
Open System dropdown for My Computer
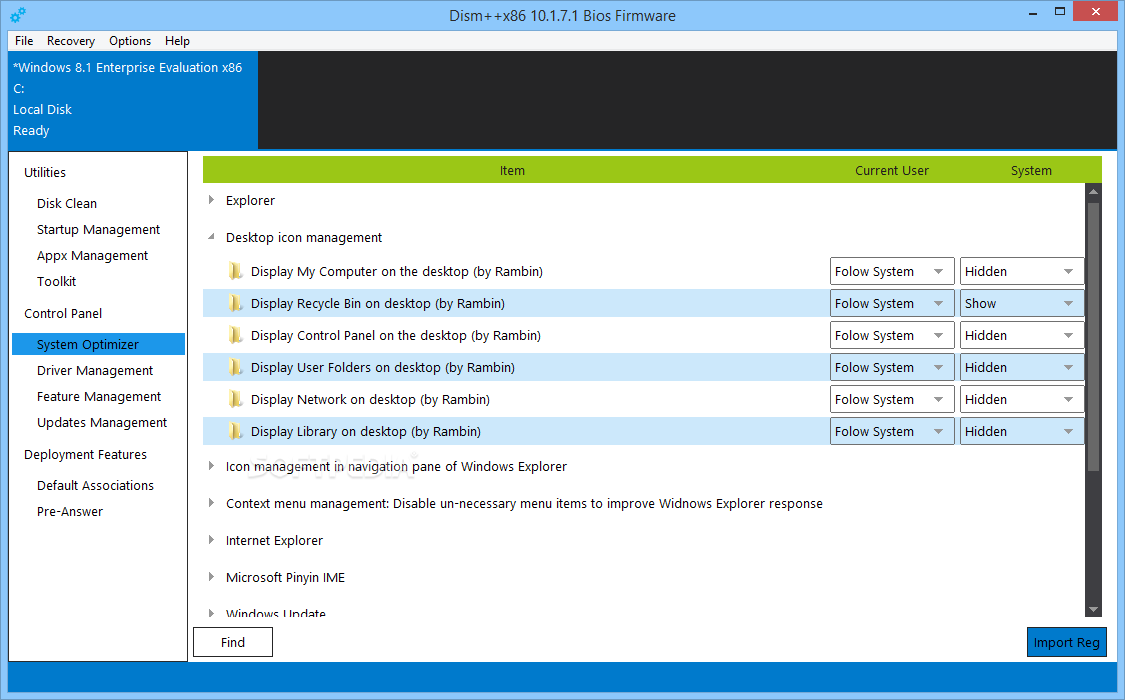tap(1022, 271)
